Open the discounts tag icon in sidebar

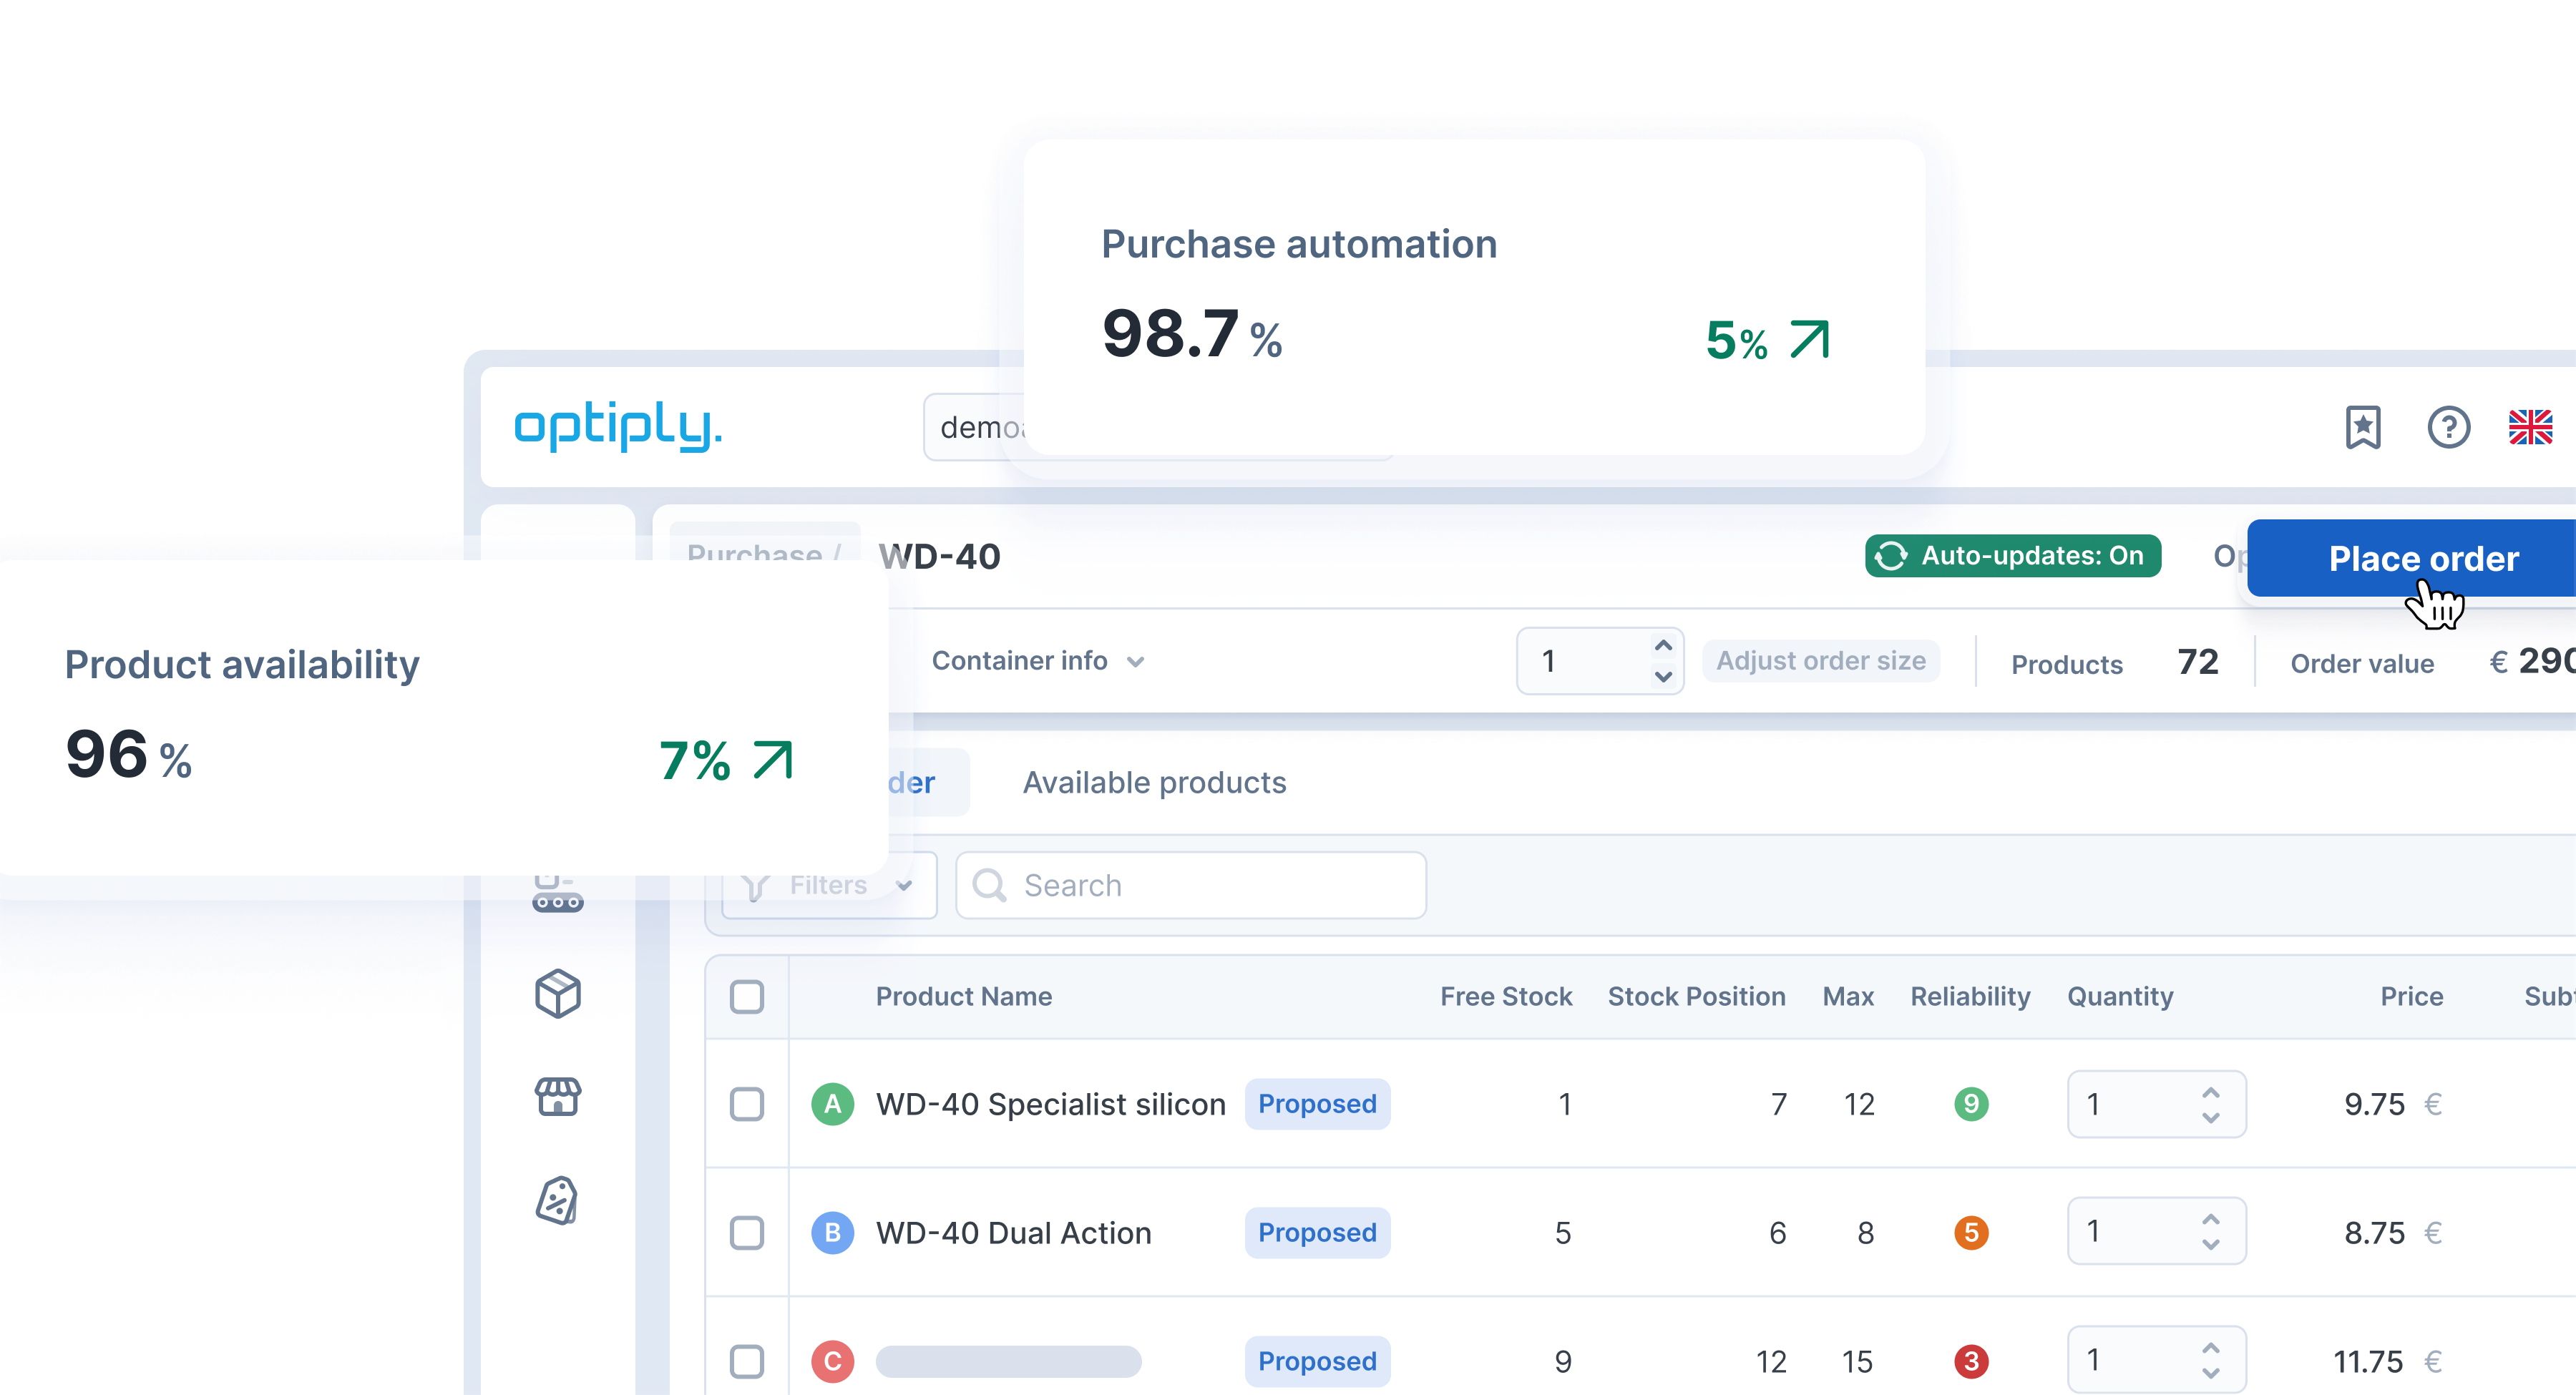(557, 1199)
